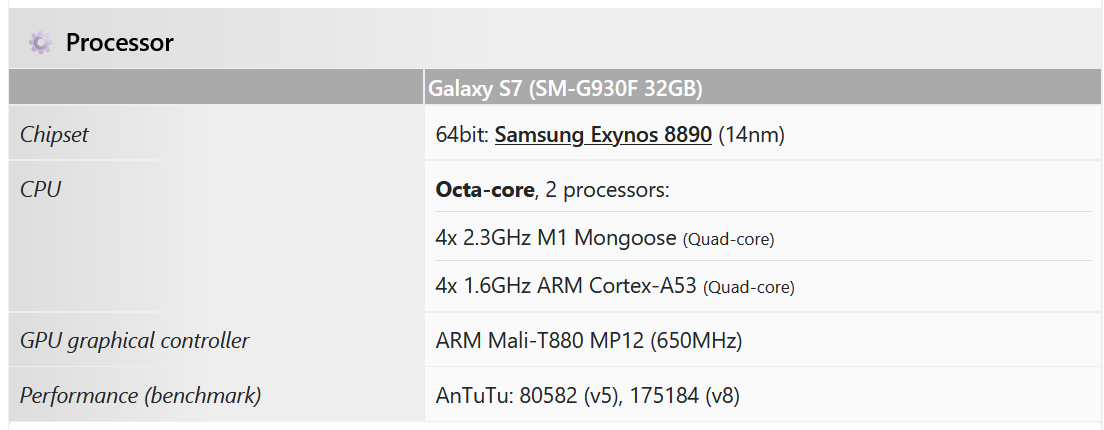Viewport: 1104px width, 430px height.
Task: Click the Performance (benchmark) row label
Action: [x=140, y=395]
